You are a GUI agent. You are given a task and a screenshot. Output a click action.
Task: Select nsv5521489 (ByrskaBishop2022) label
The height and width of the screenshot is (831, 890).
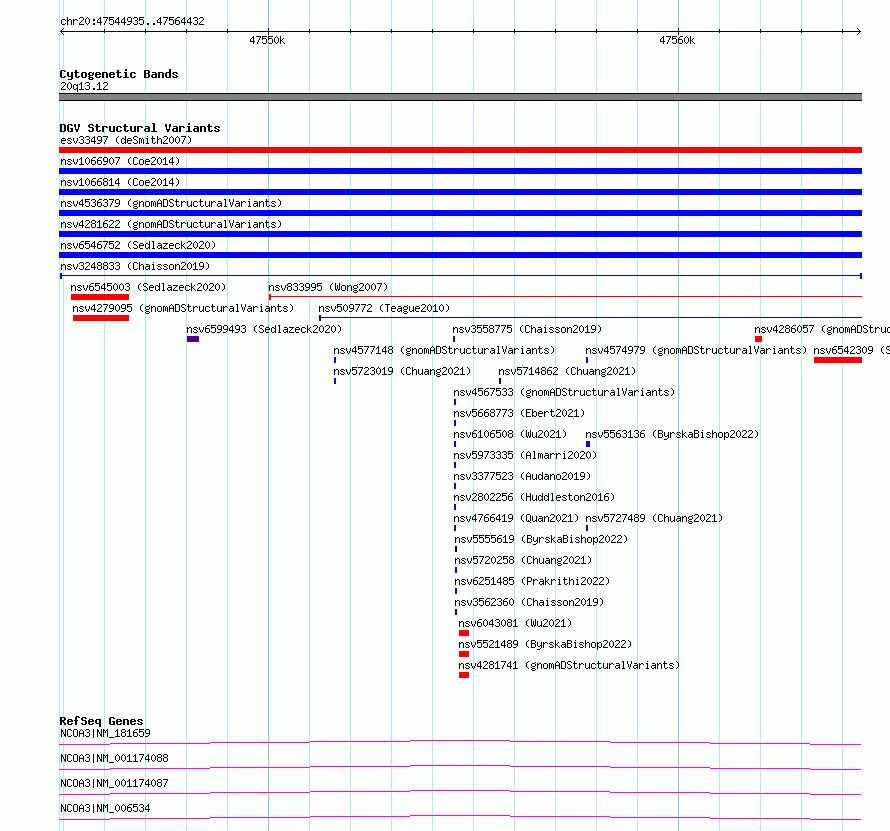545,644
